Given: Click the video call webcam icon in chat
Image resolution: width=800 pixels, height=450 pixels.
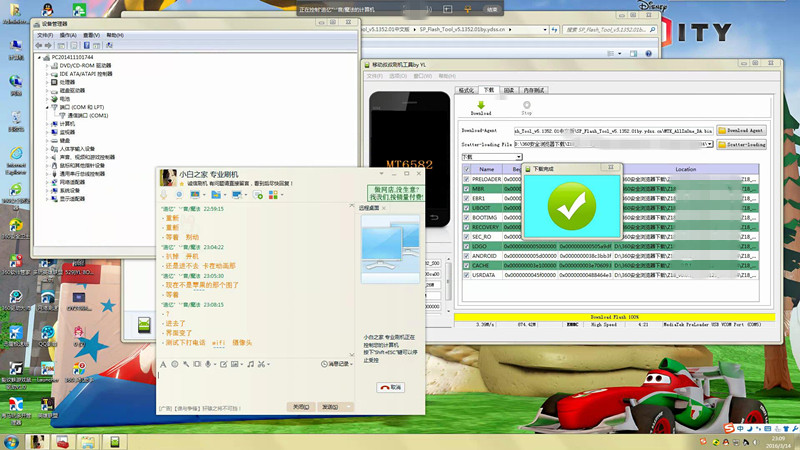Looking at the screenshot, I should (x=179, y=195).
